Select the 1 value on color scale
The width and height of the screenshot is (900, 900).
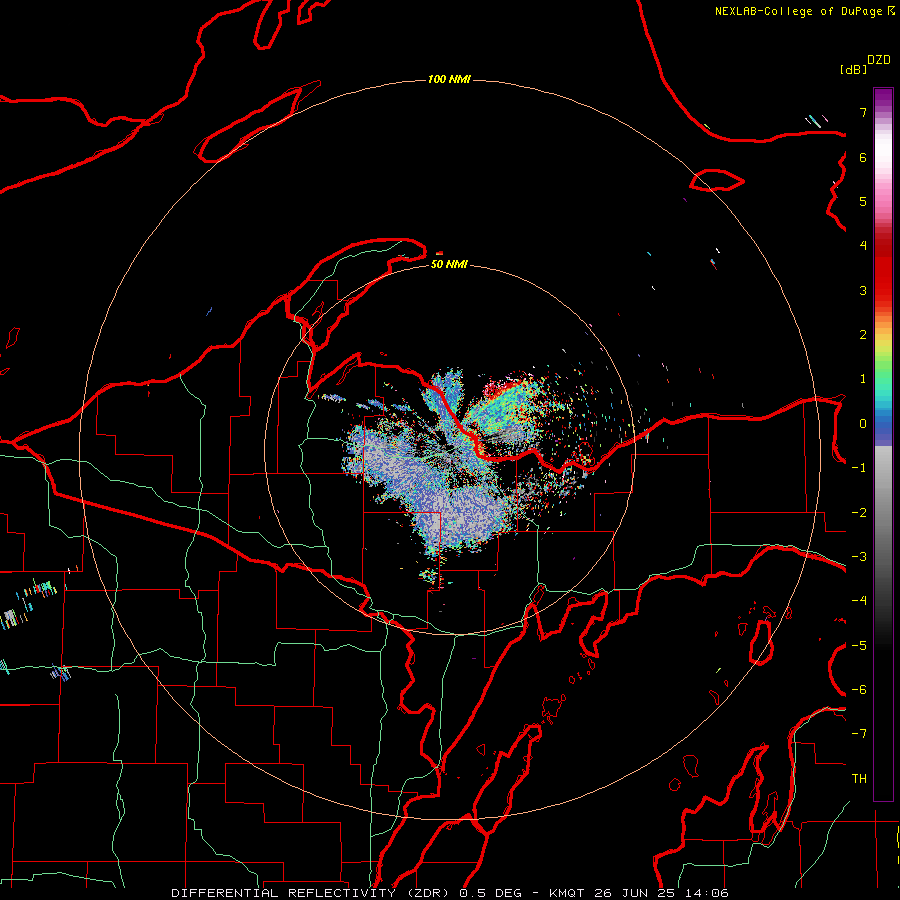(x=863, y=379)
